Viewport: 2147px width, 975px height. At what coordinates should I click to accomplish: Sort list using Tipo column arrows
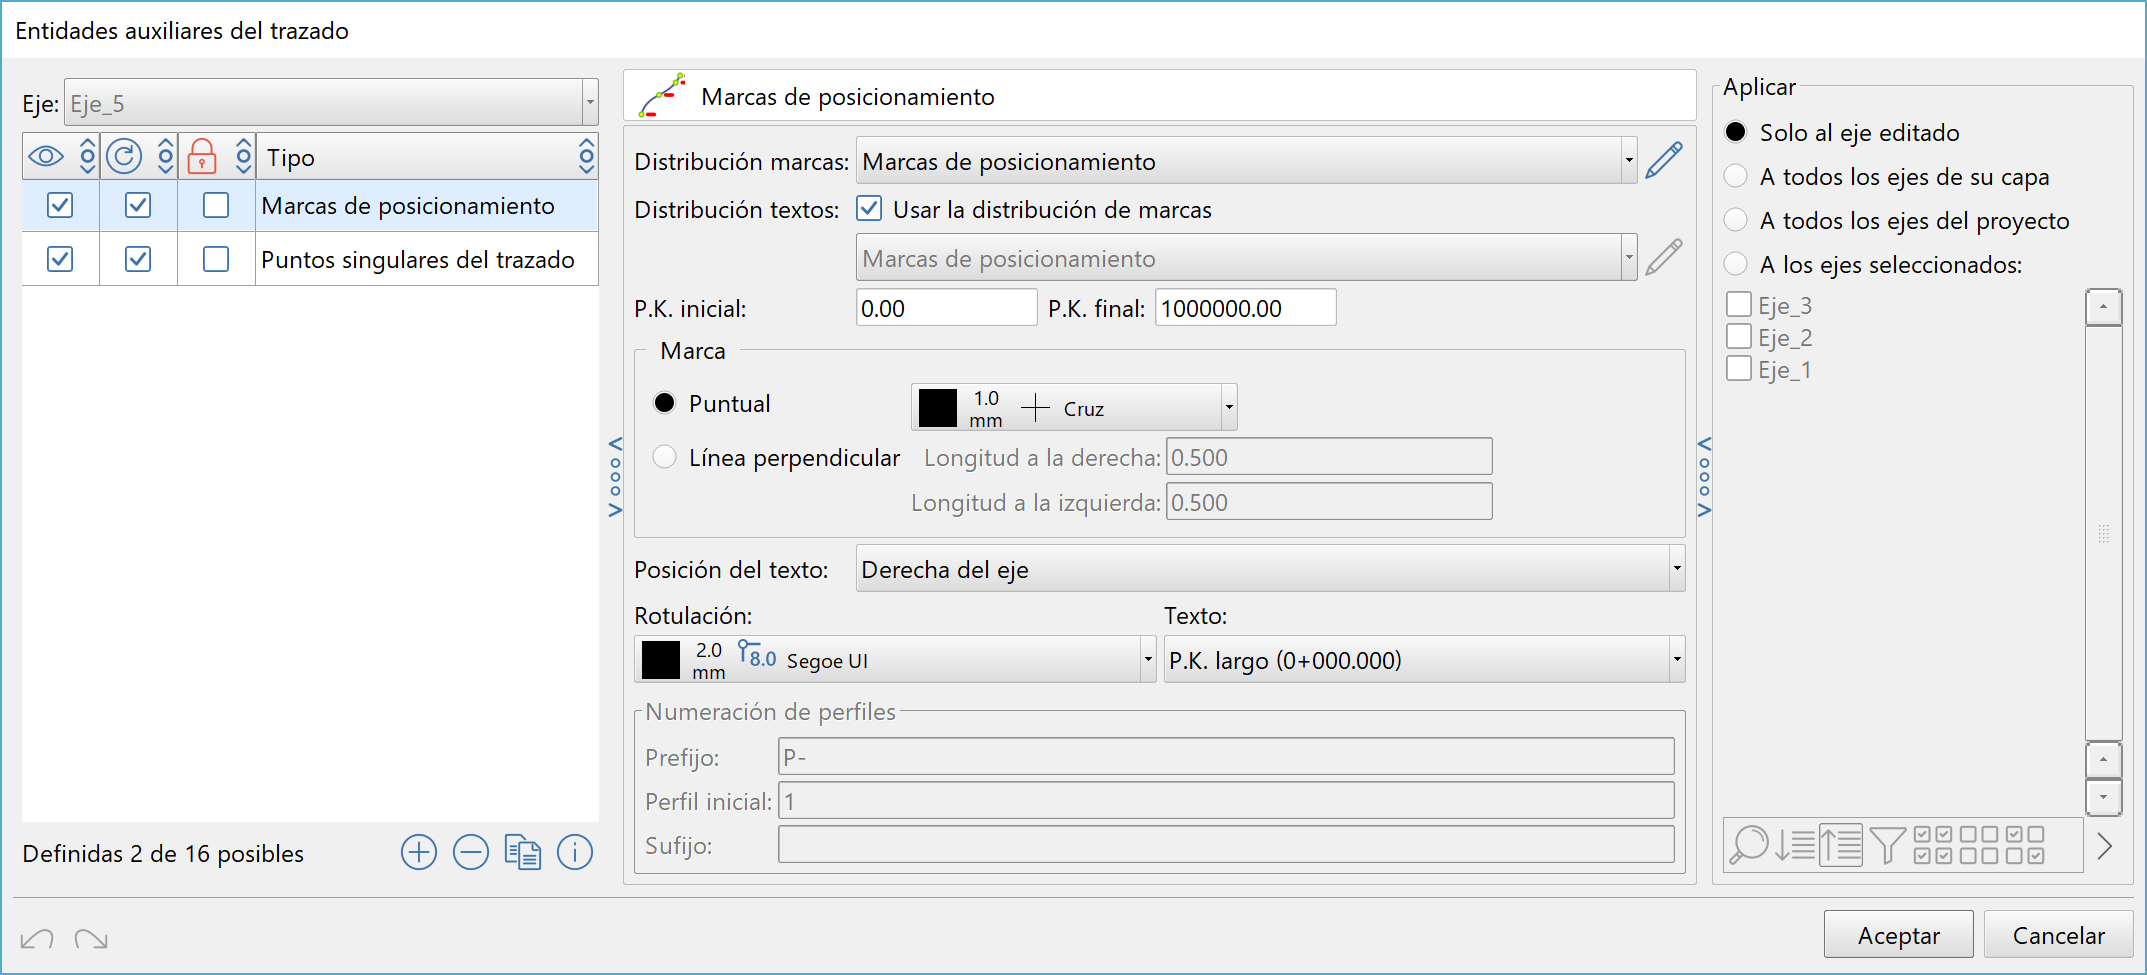(x=587, y=157)
